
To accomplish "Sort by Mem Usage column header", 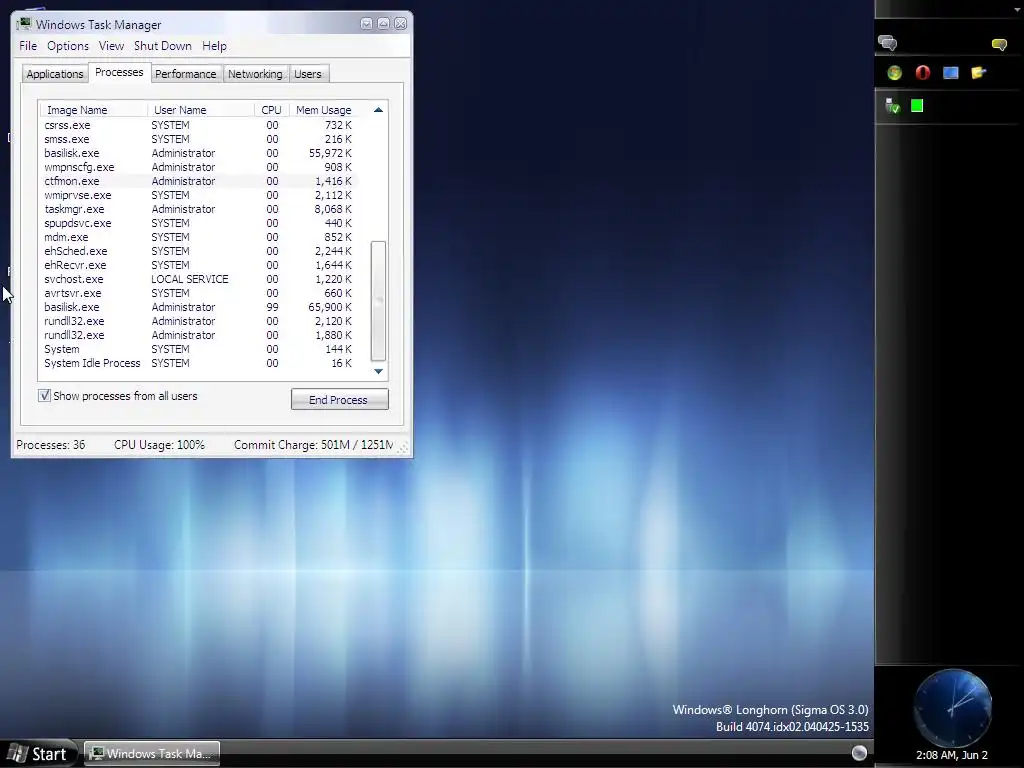I will click(x=323, y=110).
